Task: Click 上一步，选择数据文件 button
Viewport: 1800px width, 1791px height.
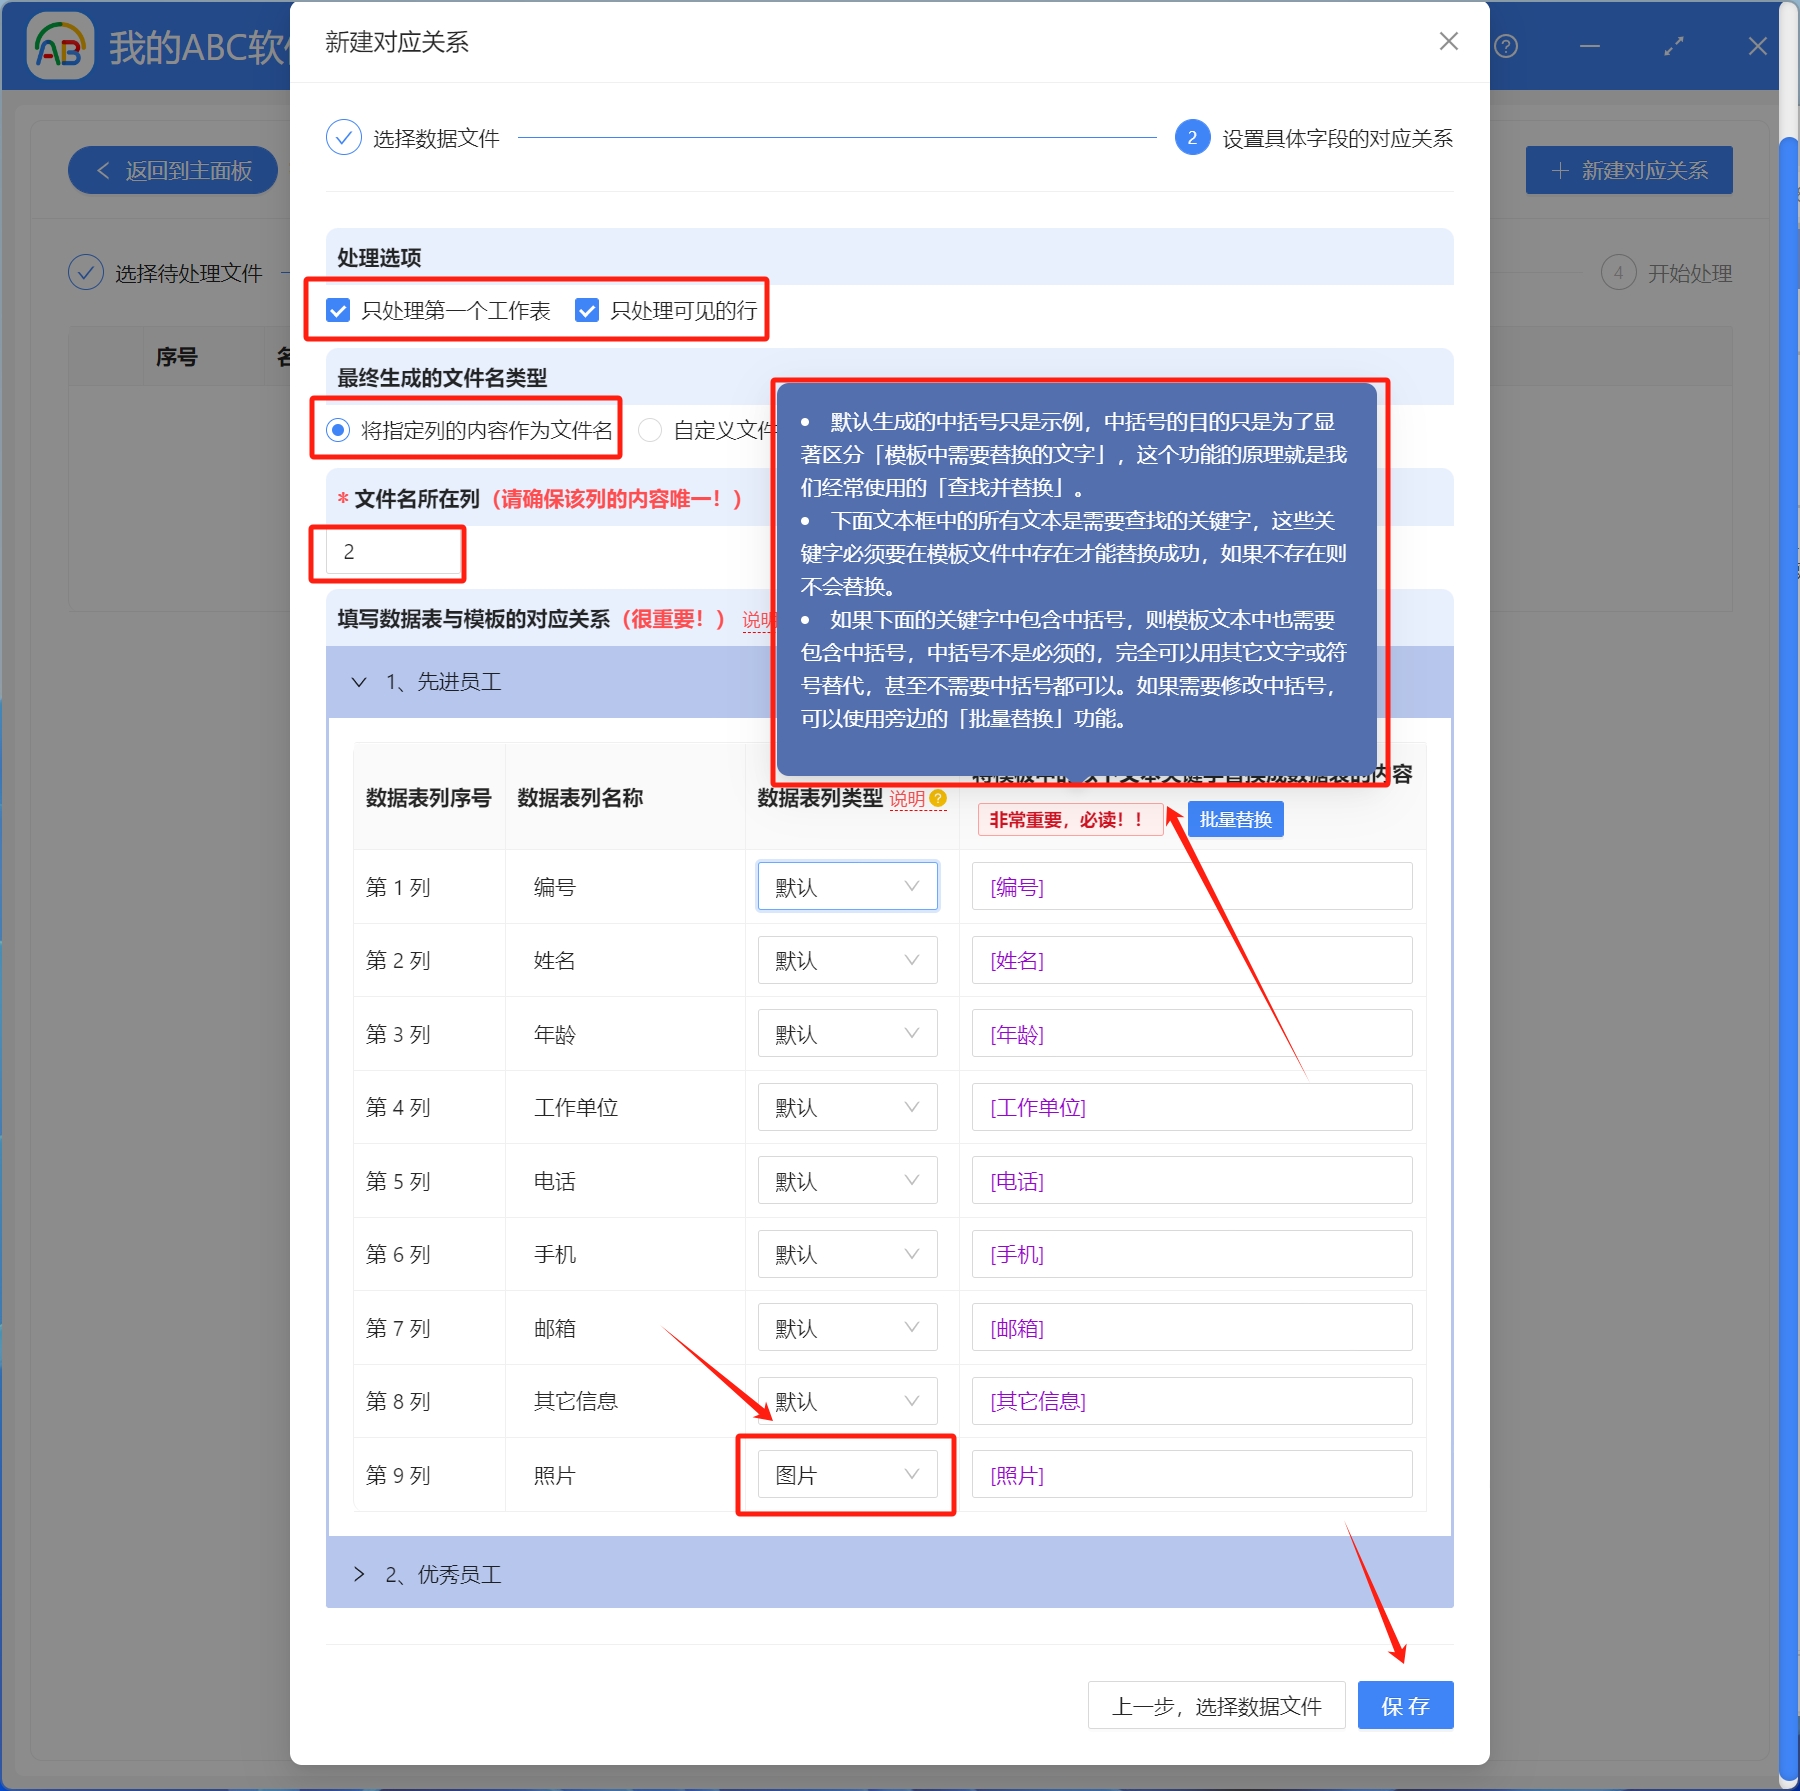Action: [1217, 1705]
